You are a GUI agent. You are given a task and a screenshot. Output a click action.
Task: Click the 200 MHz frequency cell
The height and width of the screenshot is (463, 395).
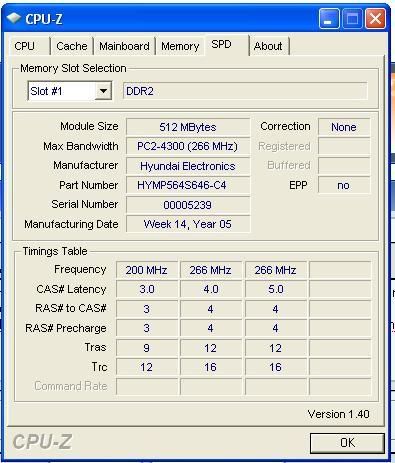click(147, 270)
